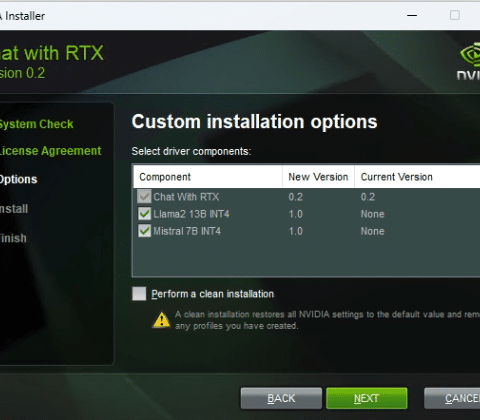Select the Install step in sidebar
The height and width of the screenshot is (420, 480).
(x=14, y=209)
